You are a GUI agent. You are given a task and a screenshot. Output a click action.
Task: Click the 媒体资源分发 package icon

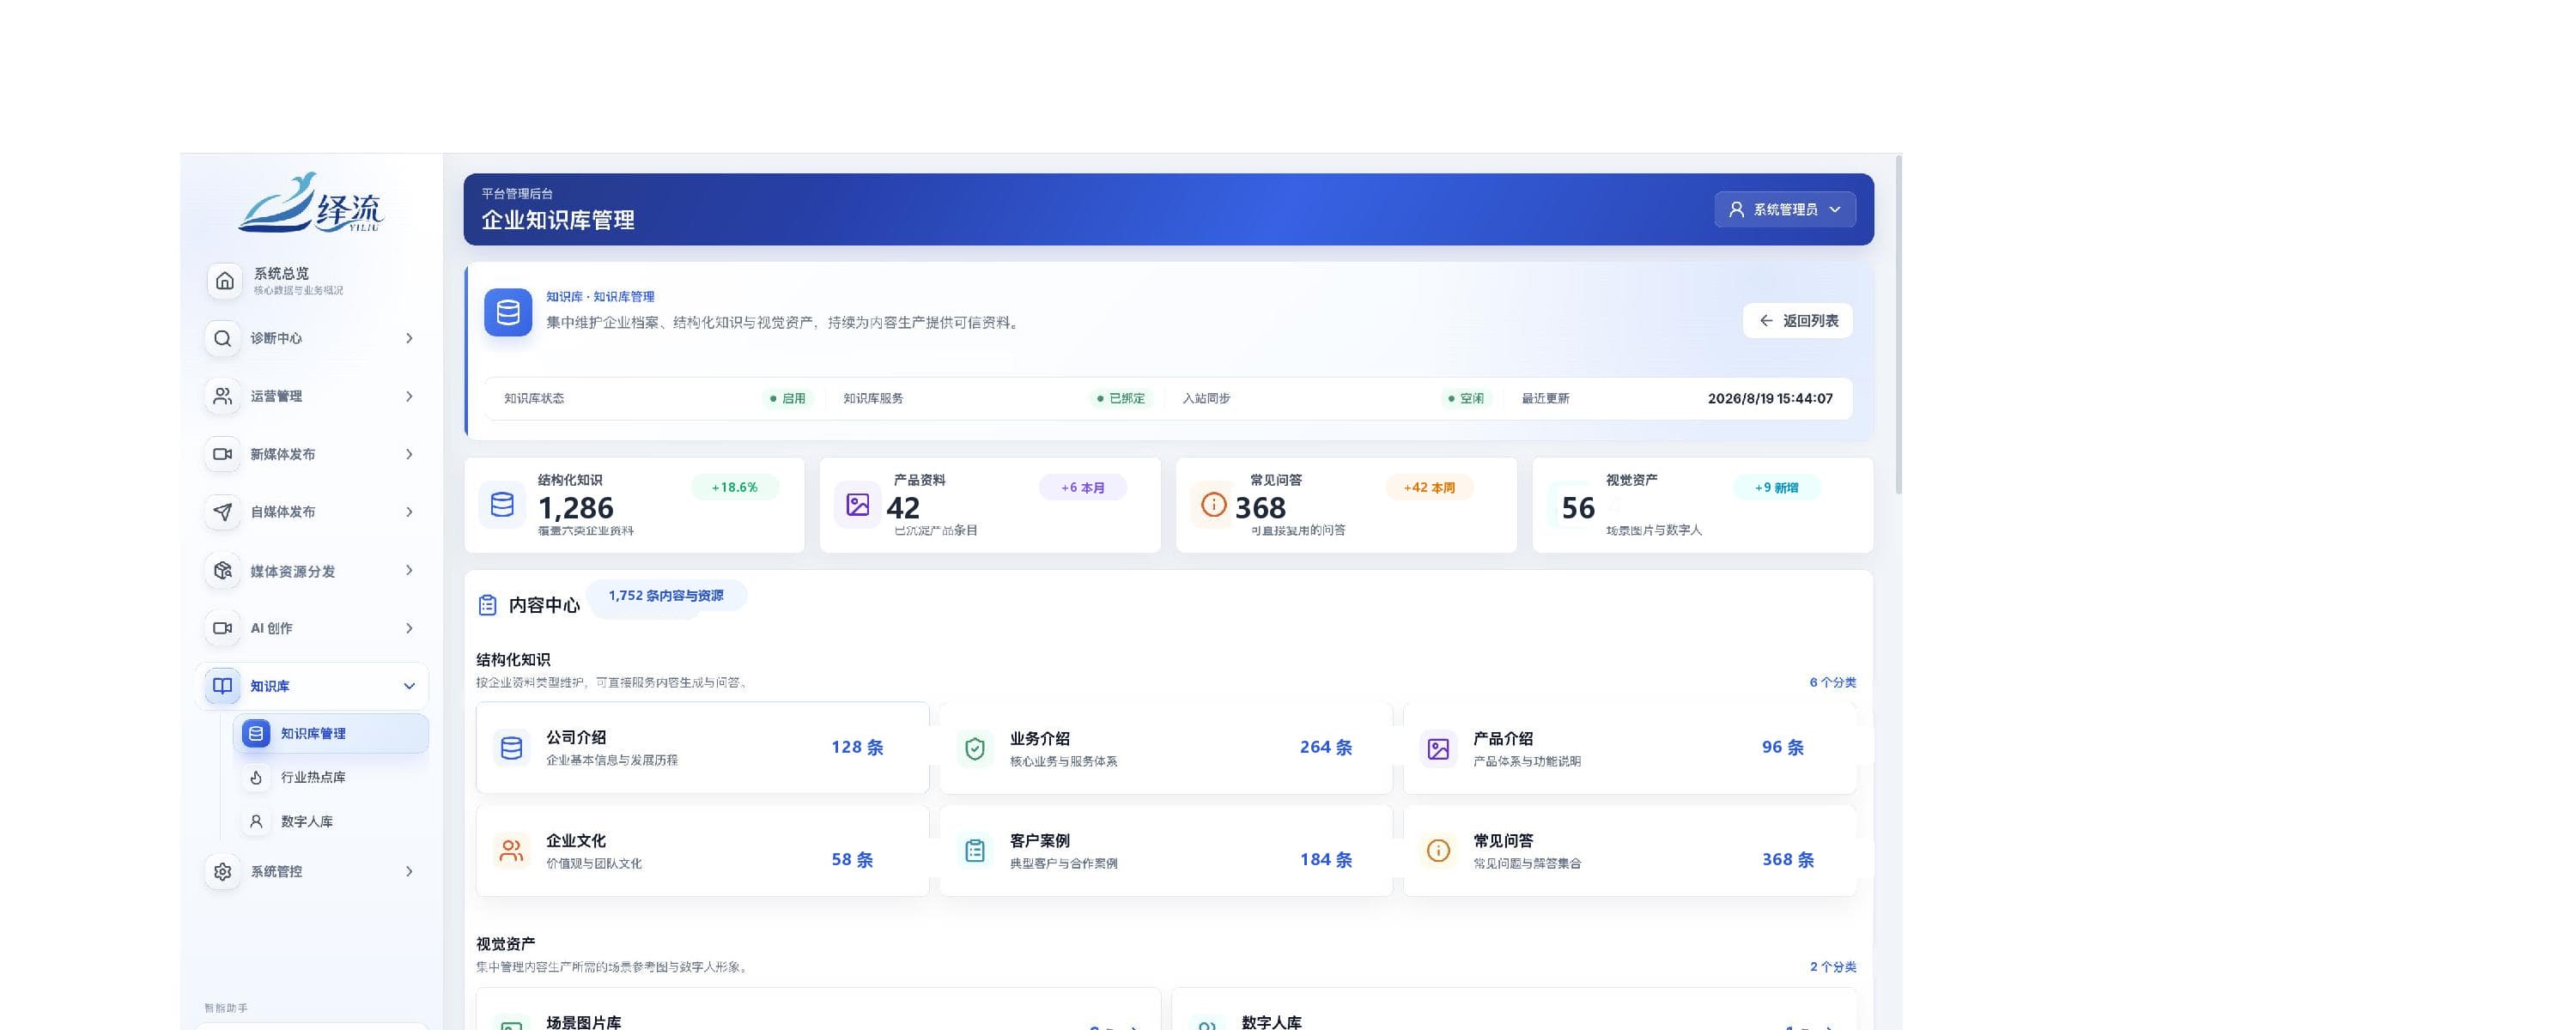coord(222,570)
